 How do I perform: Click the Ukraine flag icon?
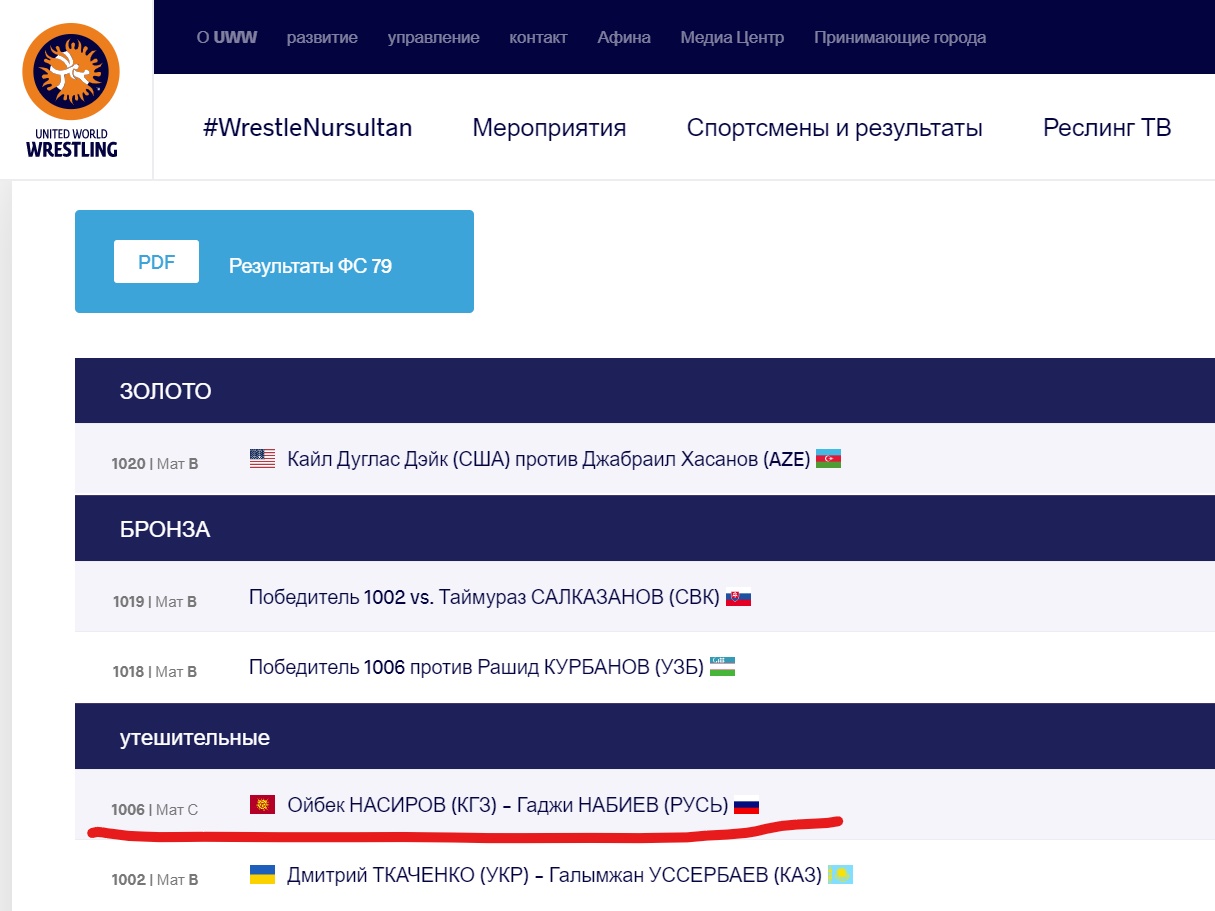click(262, 875)
